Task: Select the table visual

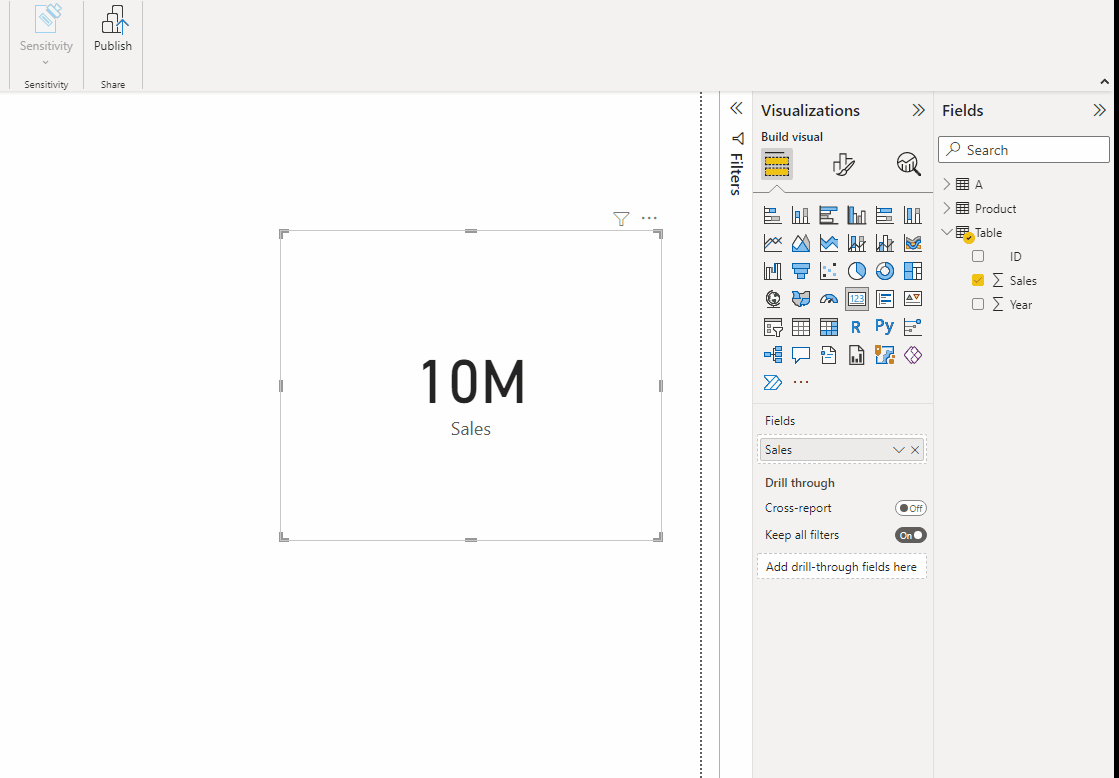Action: pos(801,327)
